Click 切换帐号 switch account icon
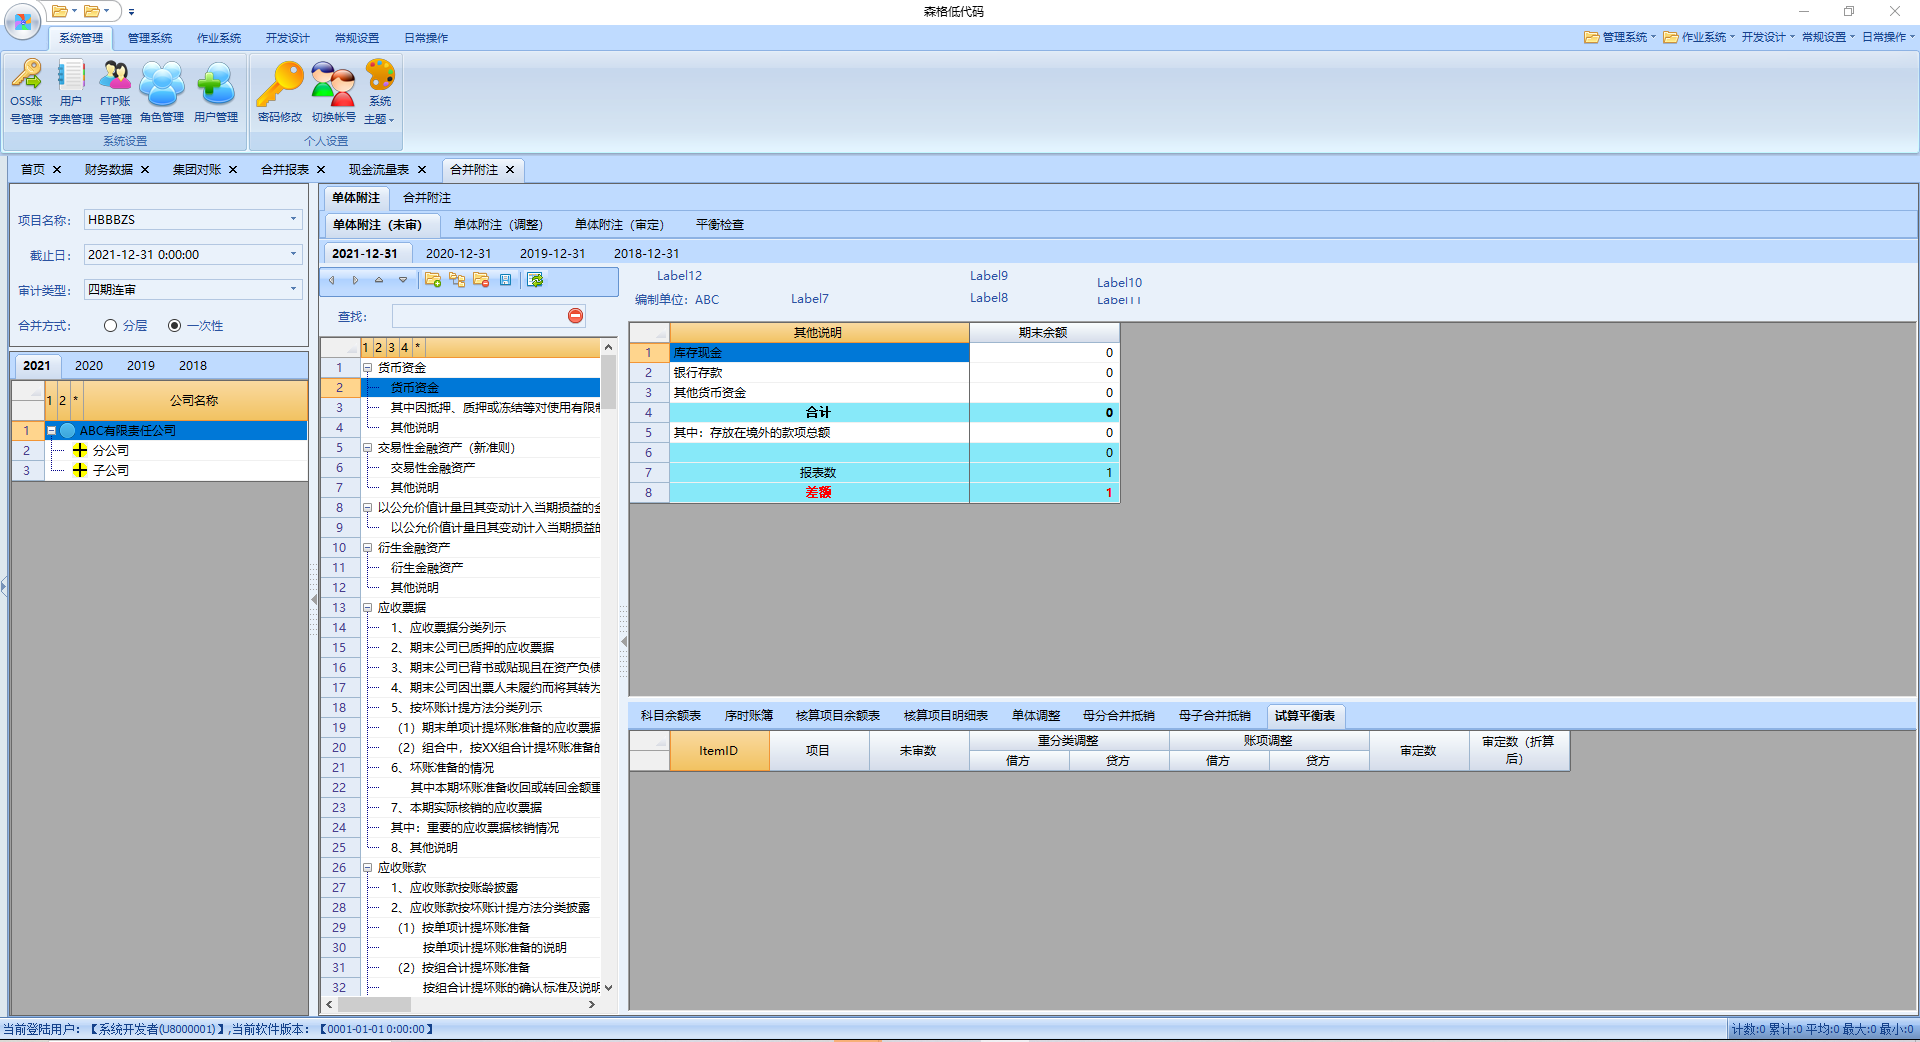Screen dimensions: 1920x1042 click(x=333, y=92)
